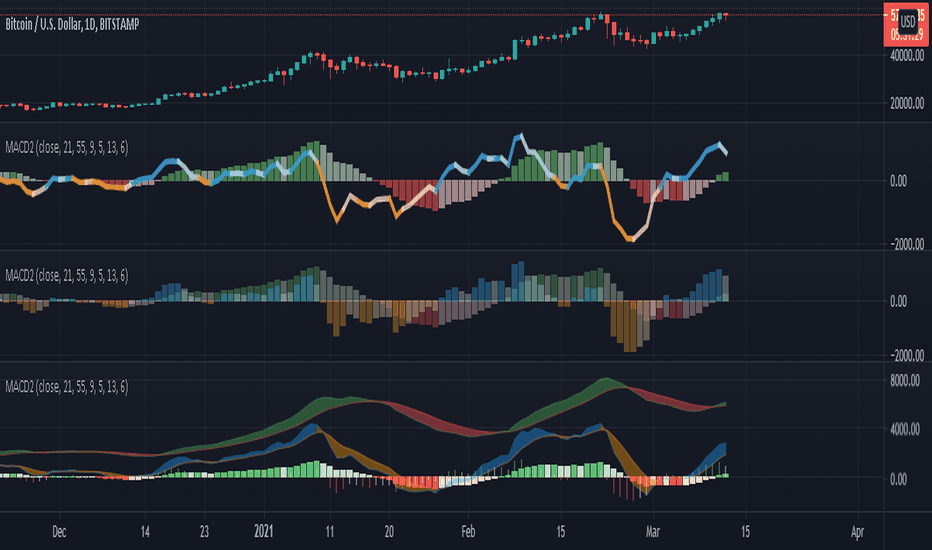Click the 4000.00 label on the bottom pane axis
Screen dimensions: 932x550
905,429
